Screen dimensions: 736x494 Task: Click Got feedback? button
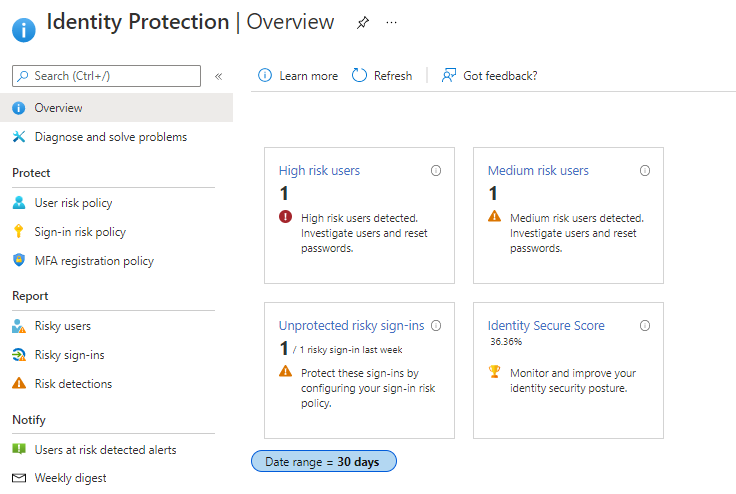tap(489, 76)
